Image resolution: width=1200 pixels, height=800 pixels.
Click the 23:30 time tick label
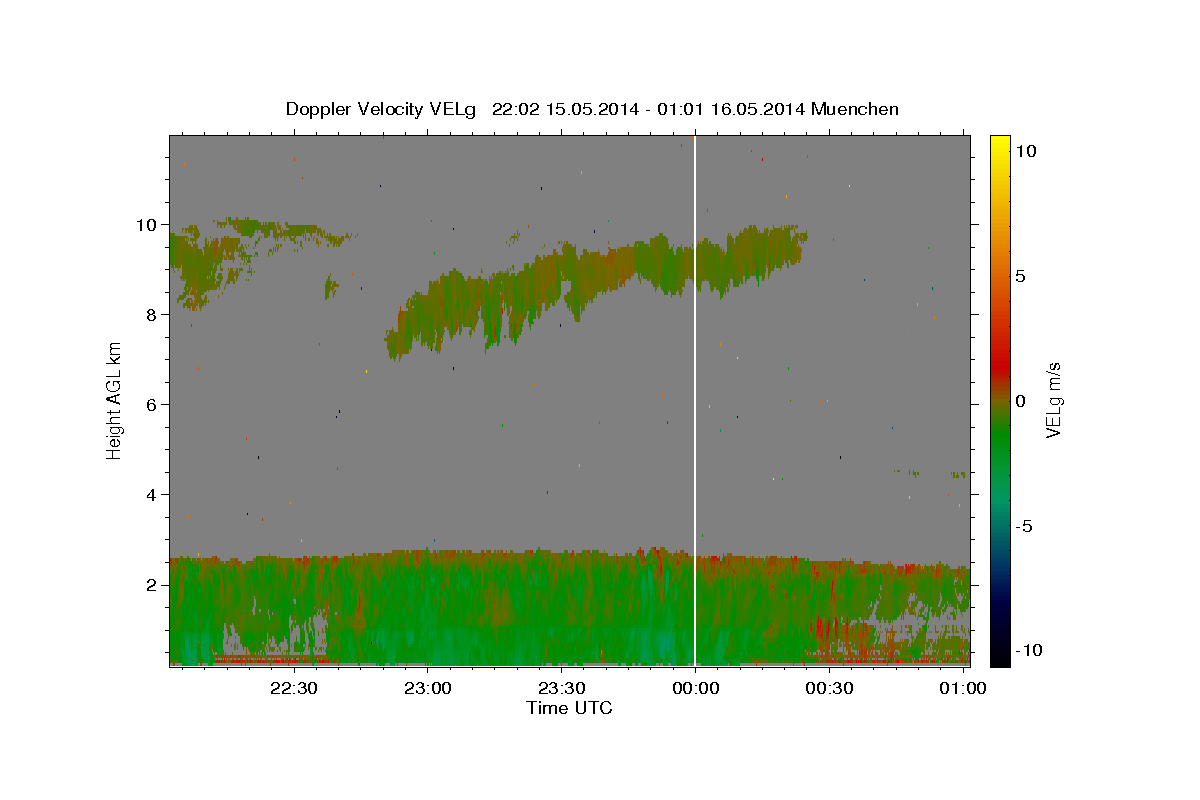click(x=562, y=688)
